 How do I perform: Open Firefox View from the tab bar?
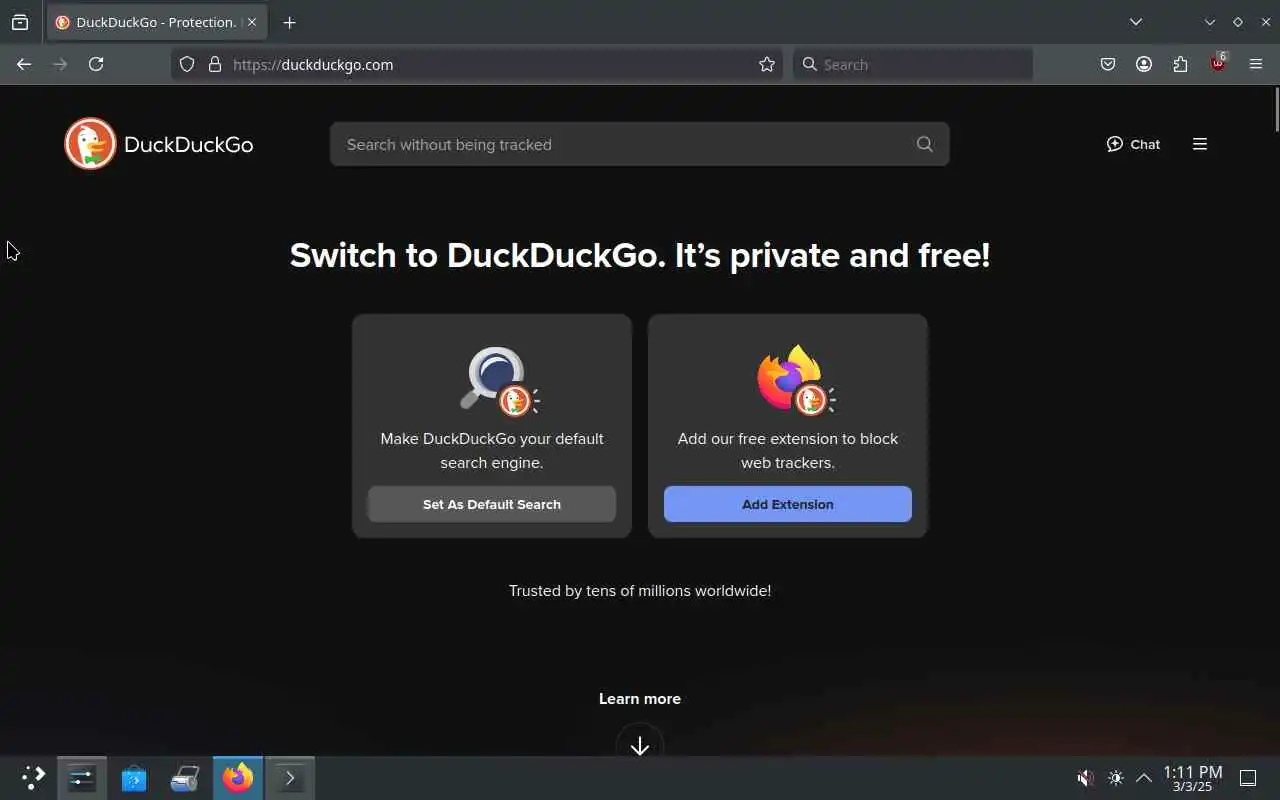click(x=20, y=22)
